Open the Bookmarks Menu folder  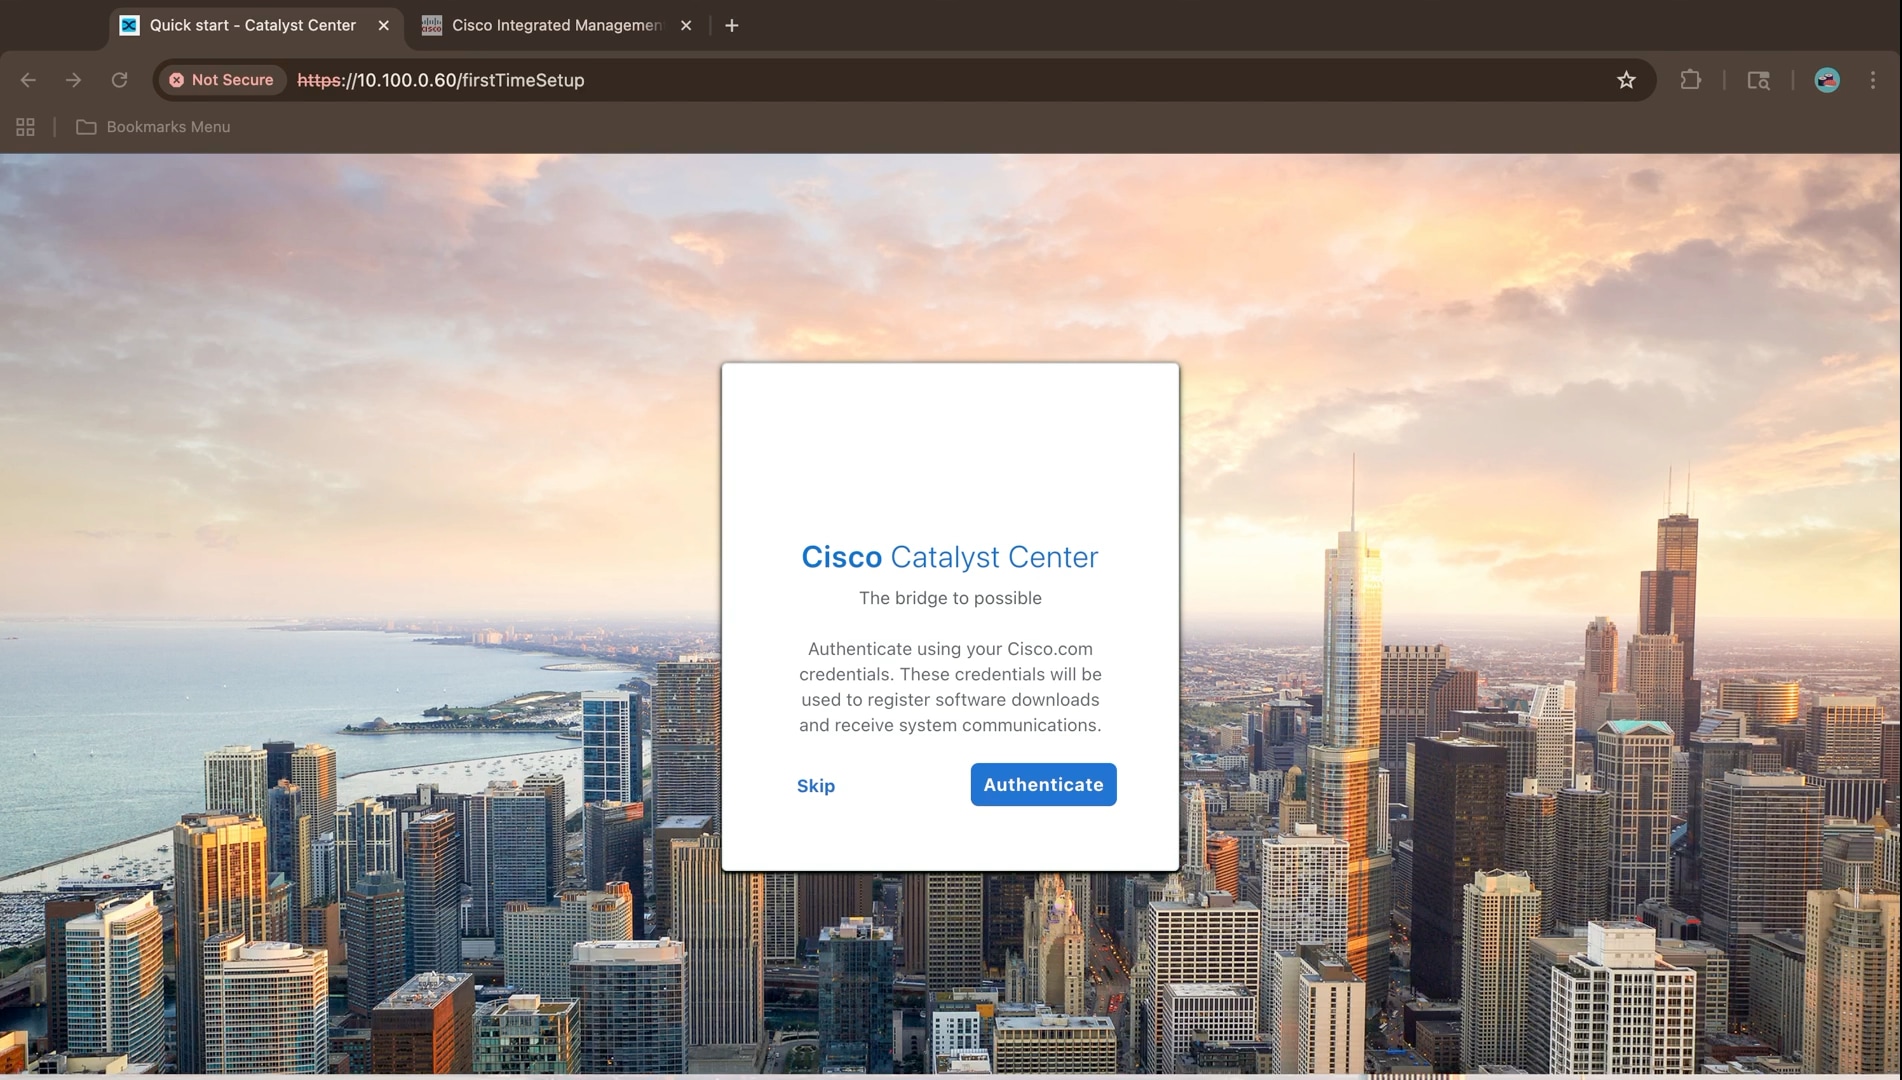pos(153,127)
